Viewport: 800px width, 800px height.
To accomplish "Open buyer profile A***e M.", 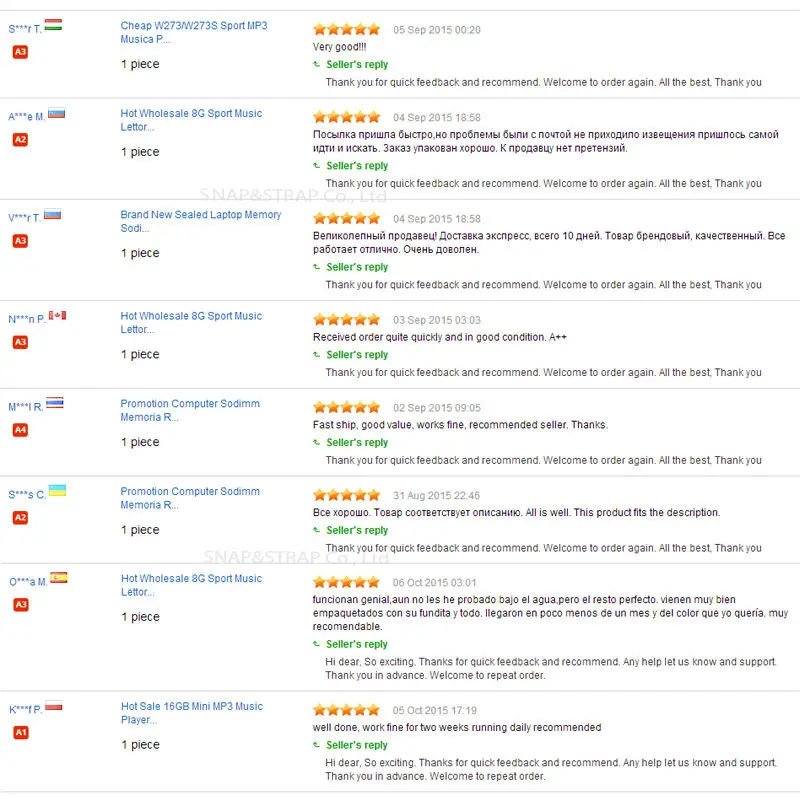I will [26, 116].
